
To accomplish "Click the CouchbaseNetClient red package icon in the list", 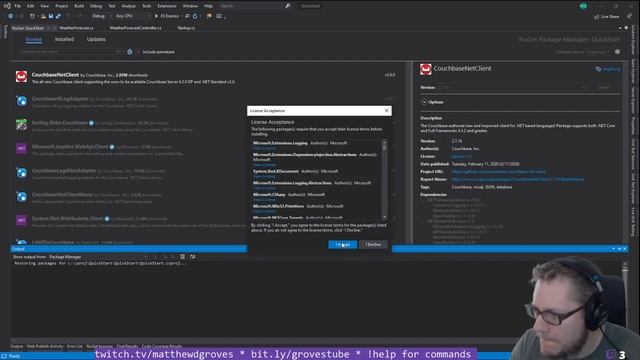I will 22,77.
